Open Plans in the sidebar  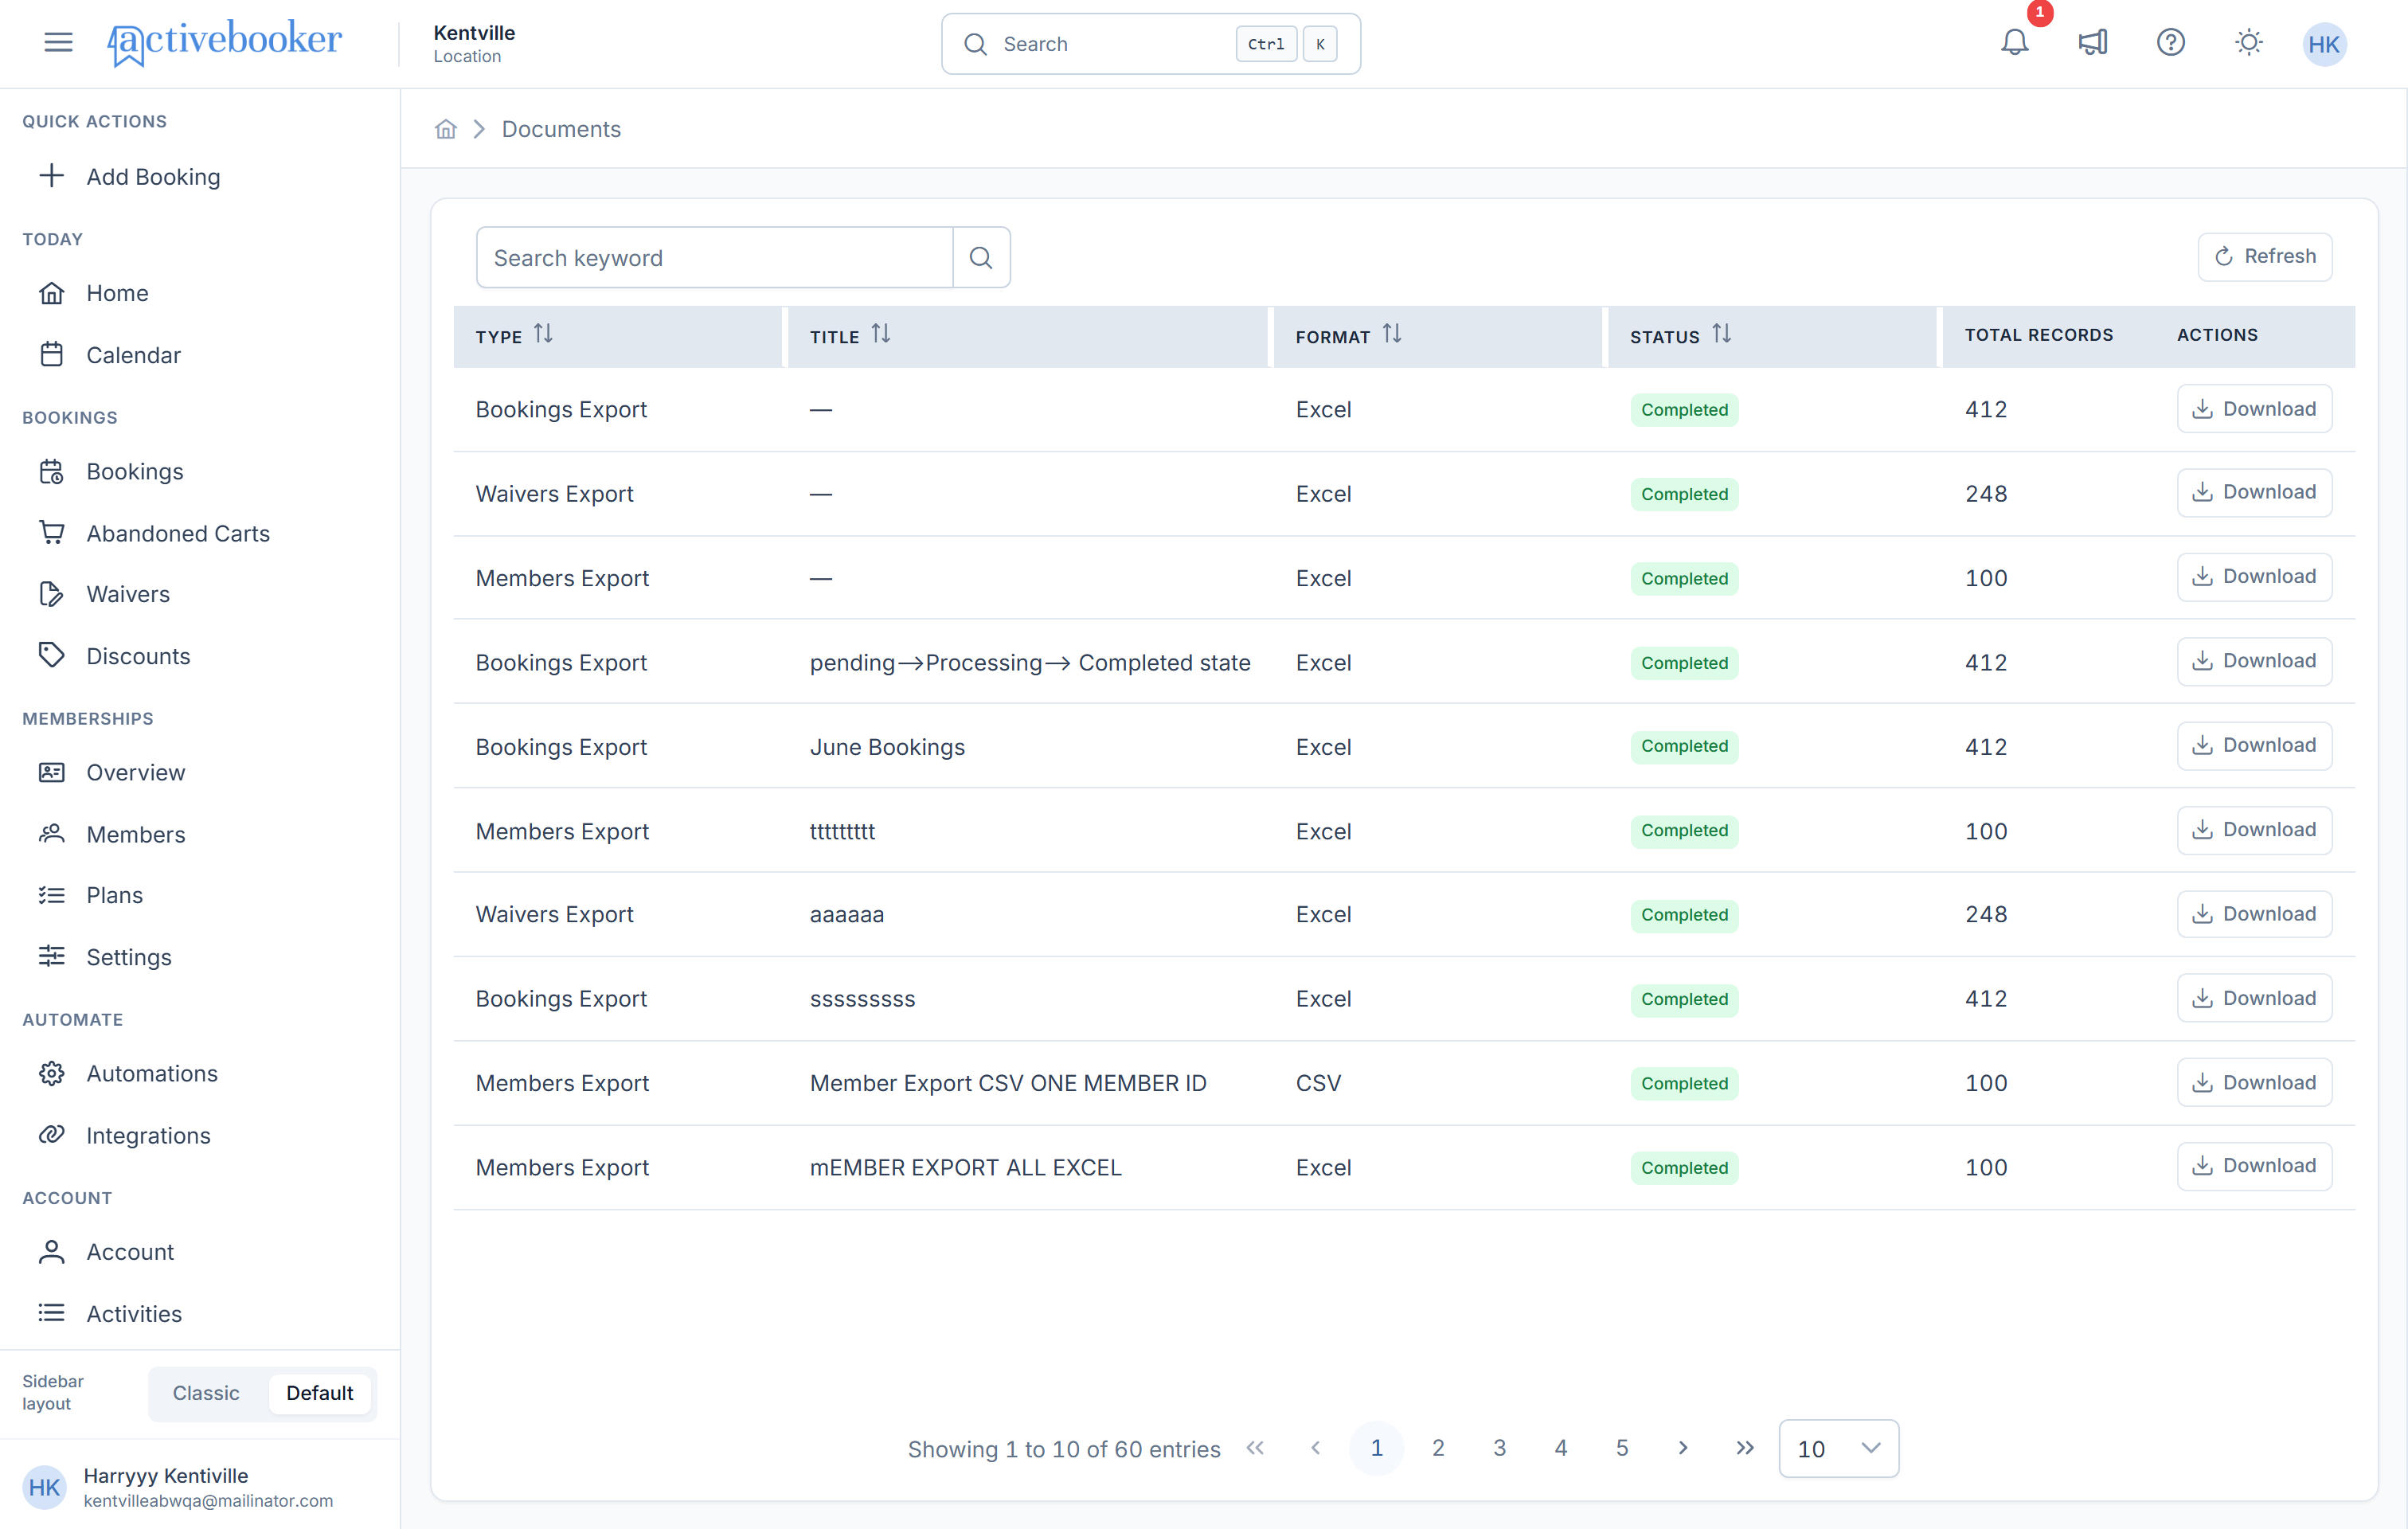tap(91, 895)
